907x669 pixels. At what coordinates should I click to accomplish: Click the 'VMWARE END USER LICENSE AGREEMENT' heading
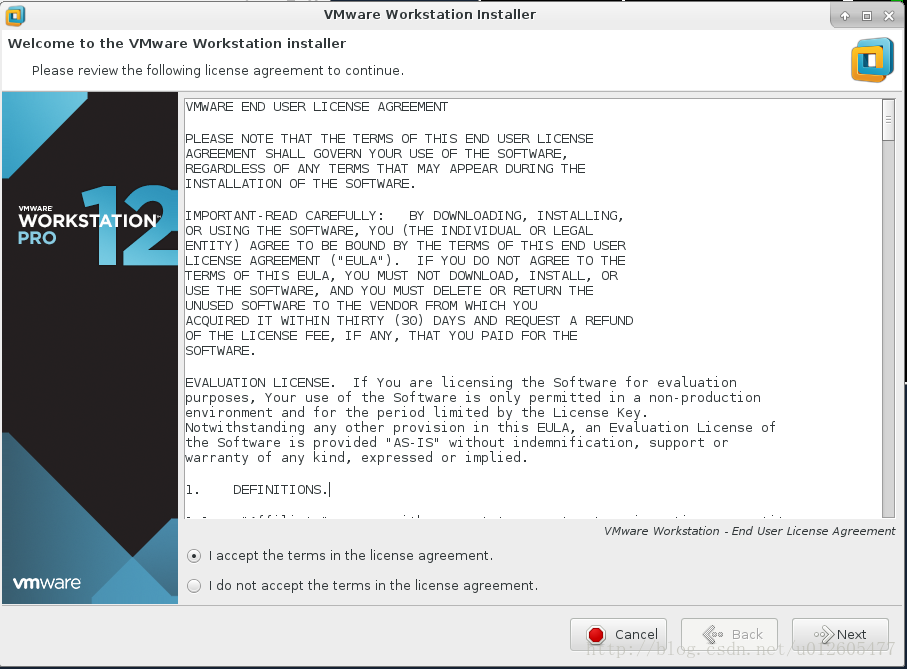pyautogui.click(x=316, y=107)
